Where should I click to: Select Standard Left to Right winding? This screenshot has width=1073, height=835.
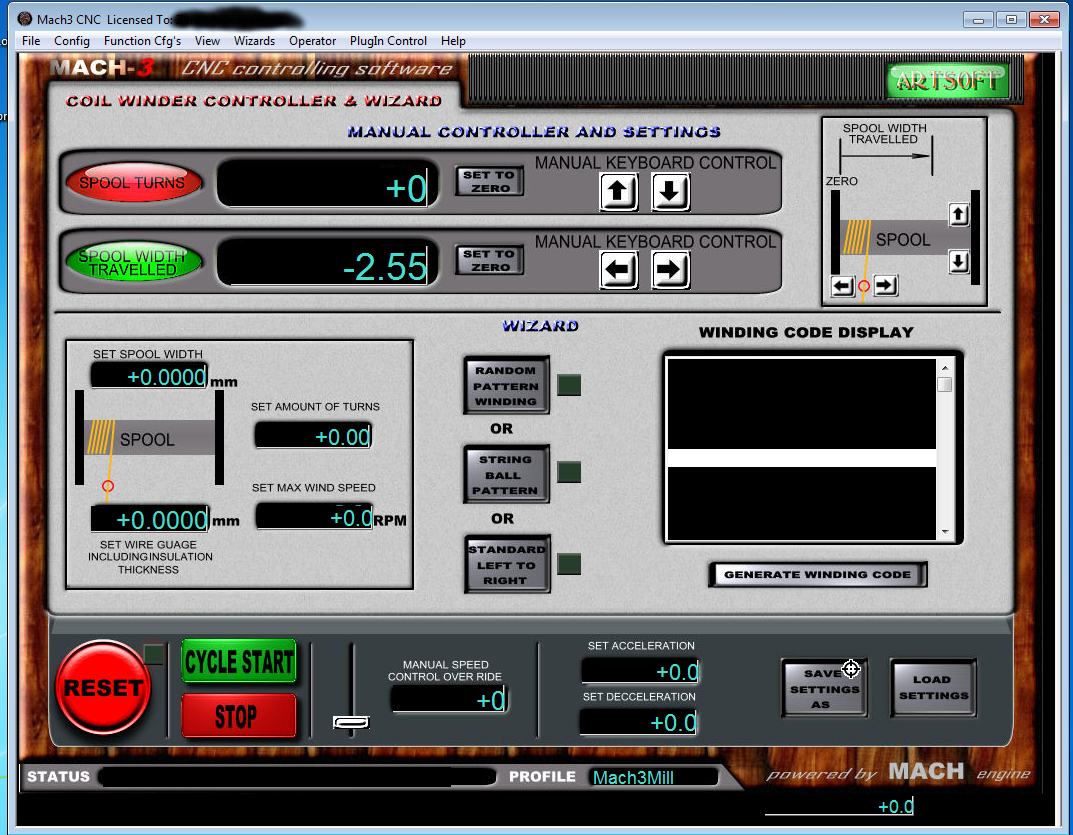click(x=506, y=564)
